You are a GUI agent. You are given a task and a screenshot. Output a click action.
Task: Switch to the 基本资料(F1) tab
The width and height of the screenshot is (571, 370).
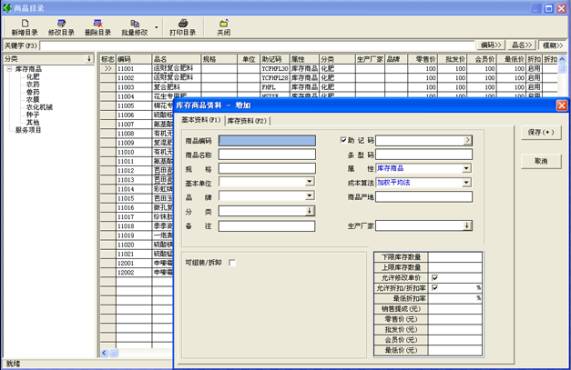(201, 120)
